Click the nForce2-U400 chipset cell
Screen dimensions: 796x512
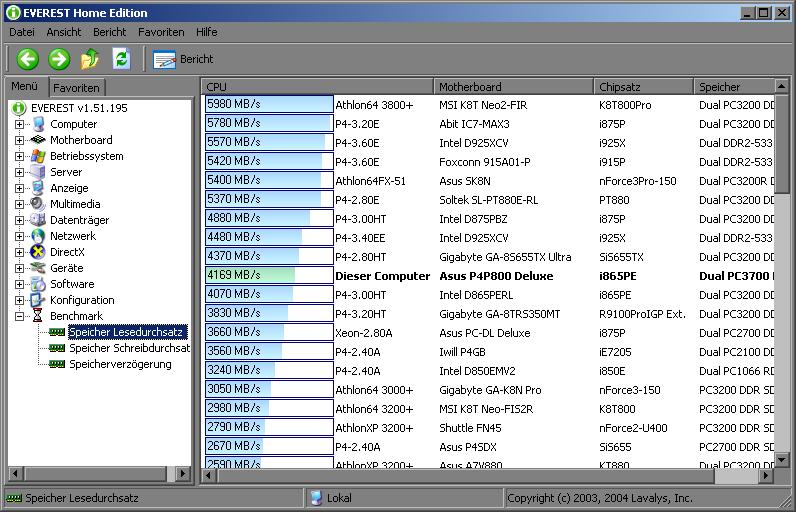633,428
